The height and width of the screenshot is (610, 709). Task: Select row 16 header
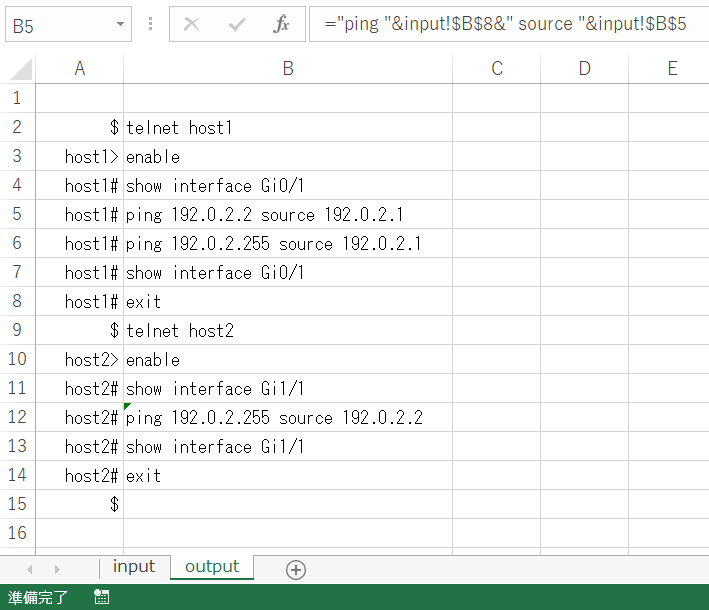tap(17, 533)
